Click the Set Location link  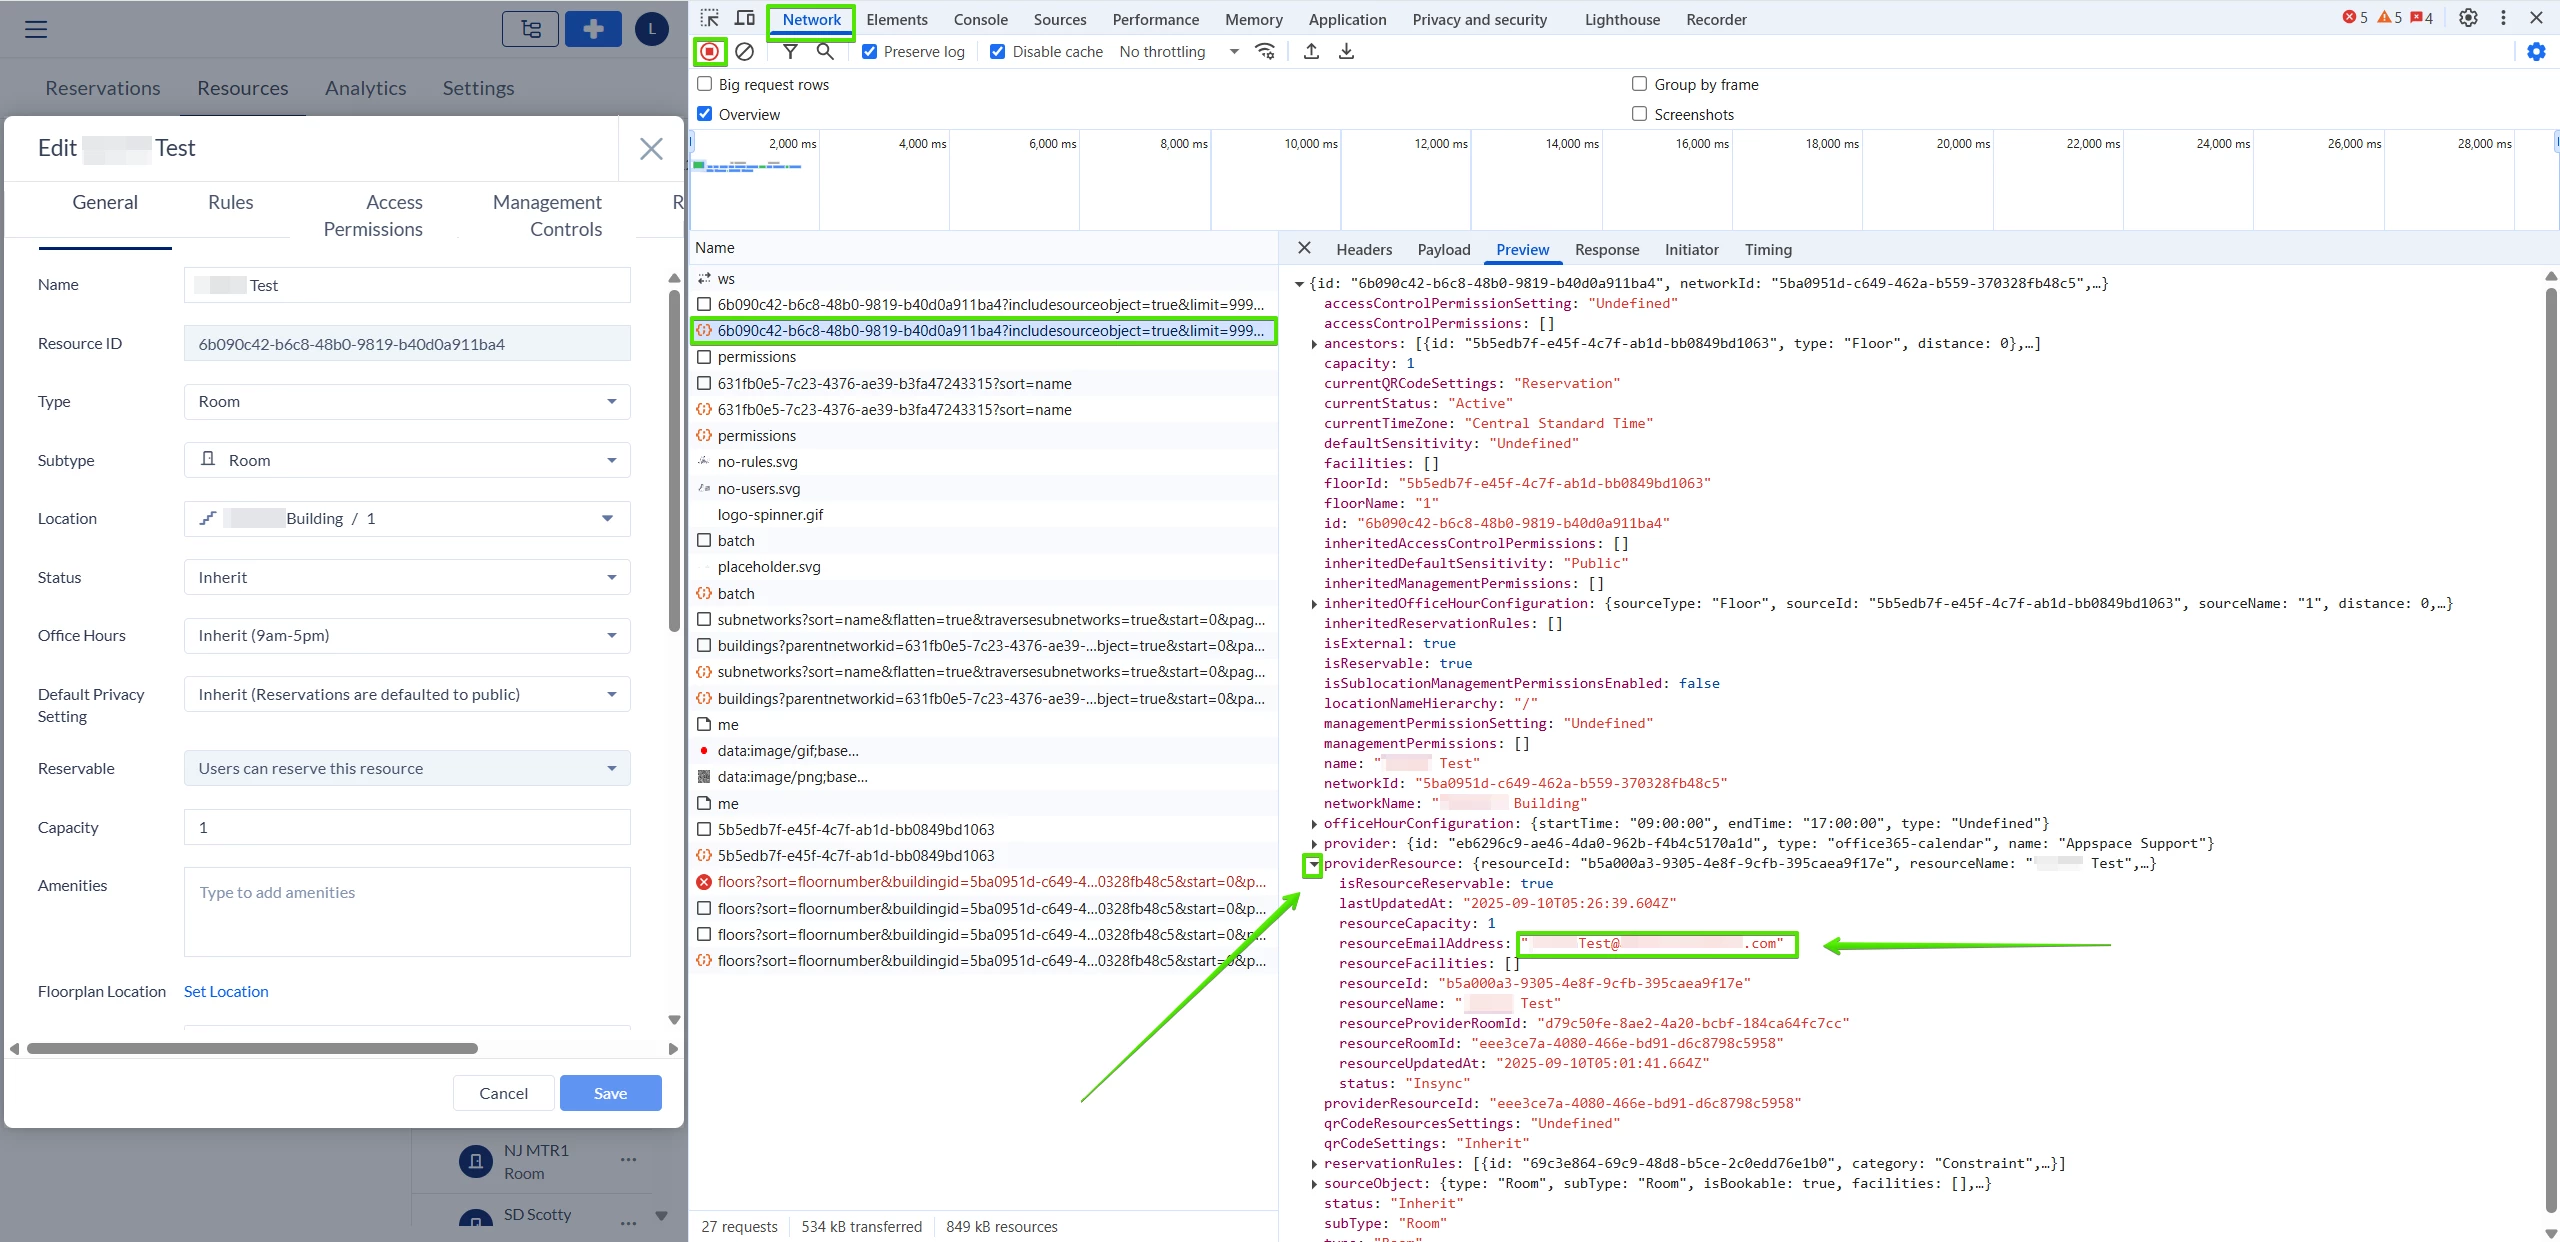pyautogui.click(x=226, y=991)
